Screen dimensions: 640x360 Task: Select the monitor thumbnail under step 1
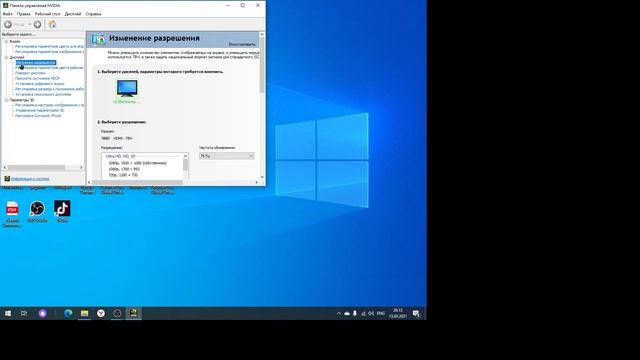point(127,88)
